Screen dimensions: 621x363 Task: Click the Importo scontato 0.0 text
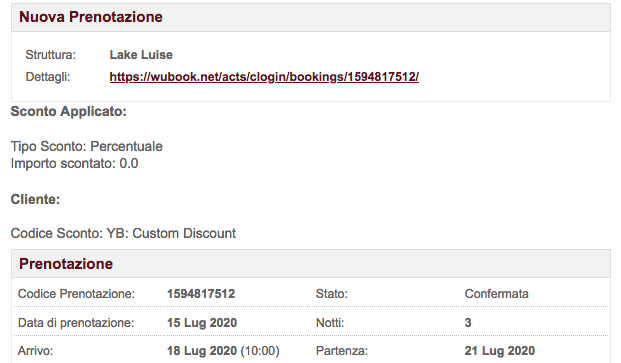click(74, 163)
